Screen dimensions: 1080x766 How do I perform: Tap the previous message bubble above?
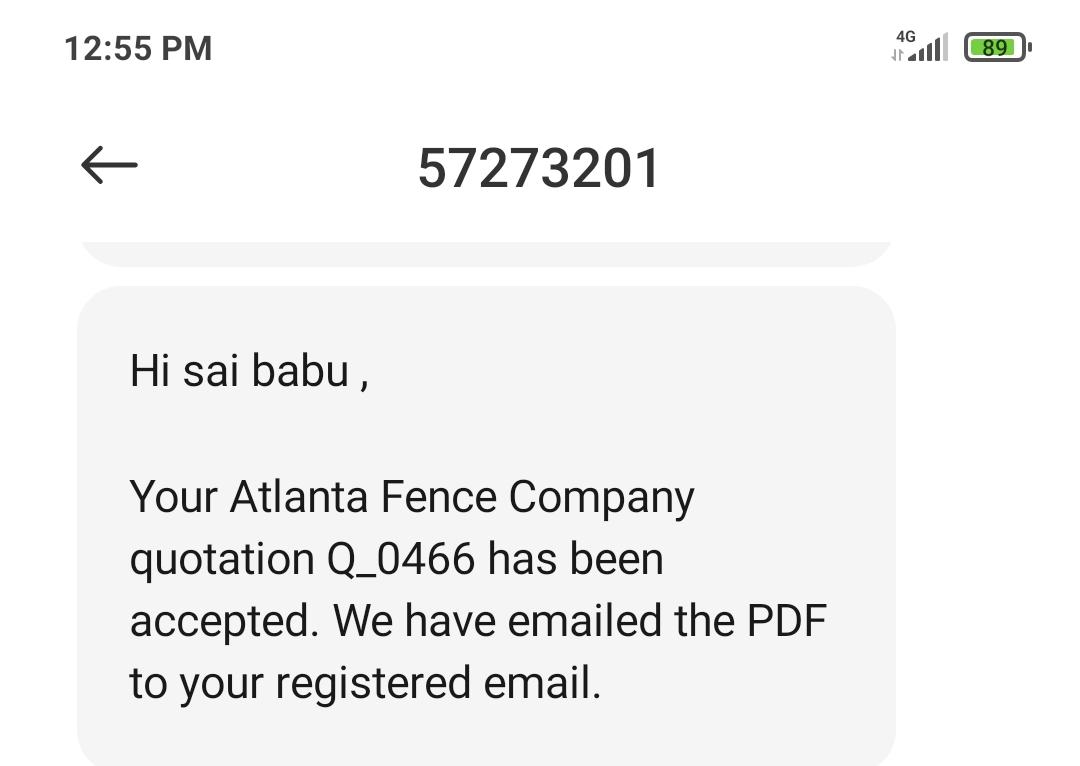(485, 253)
